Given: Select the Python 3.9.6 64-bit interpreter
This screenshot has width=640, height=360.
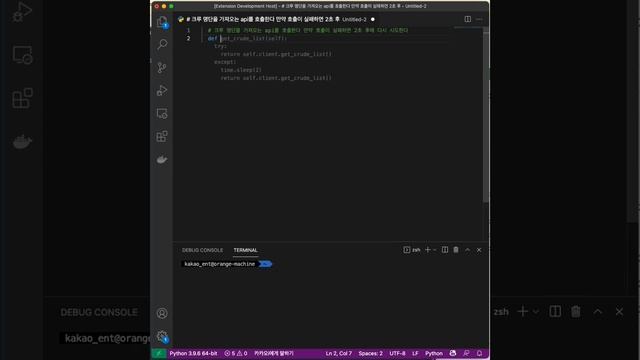Looking at the screenshot, I should click(193, 353).
